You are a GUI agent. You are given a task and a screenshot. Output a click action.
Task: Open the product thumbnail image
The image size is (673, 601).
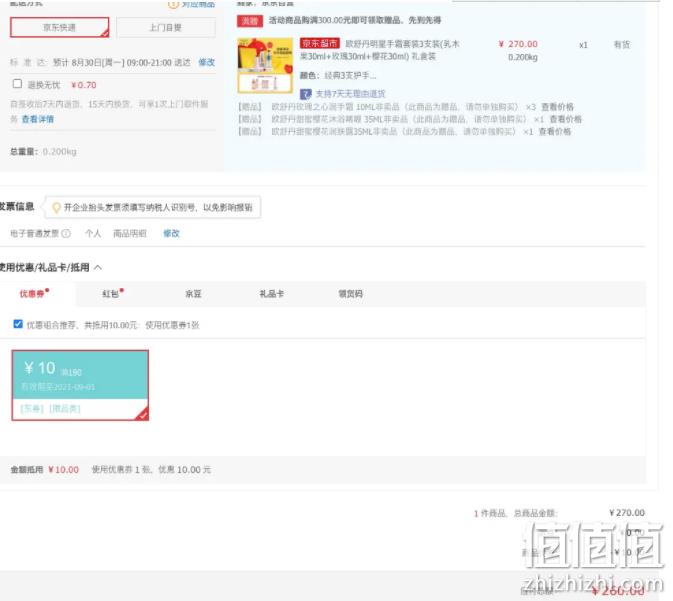265,66
